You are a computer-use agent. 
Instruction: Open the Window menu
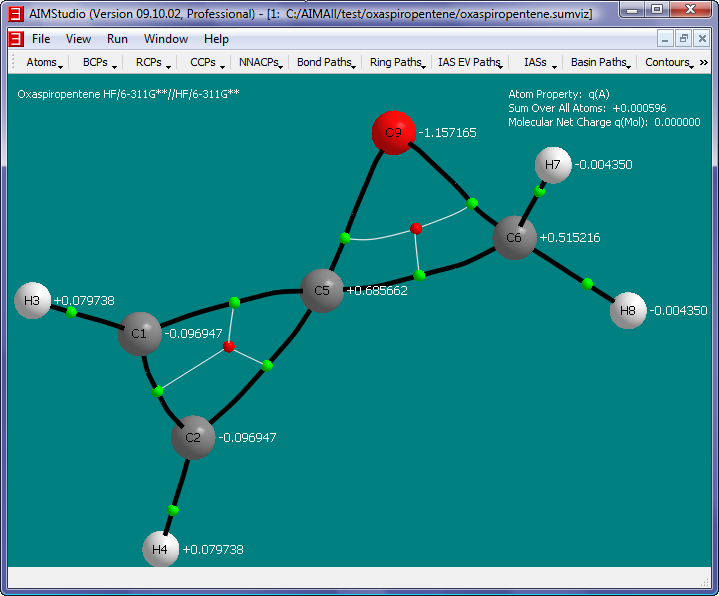[165, 39]
